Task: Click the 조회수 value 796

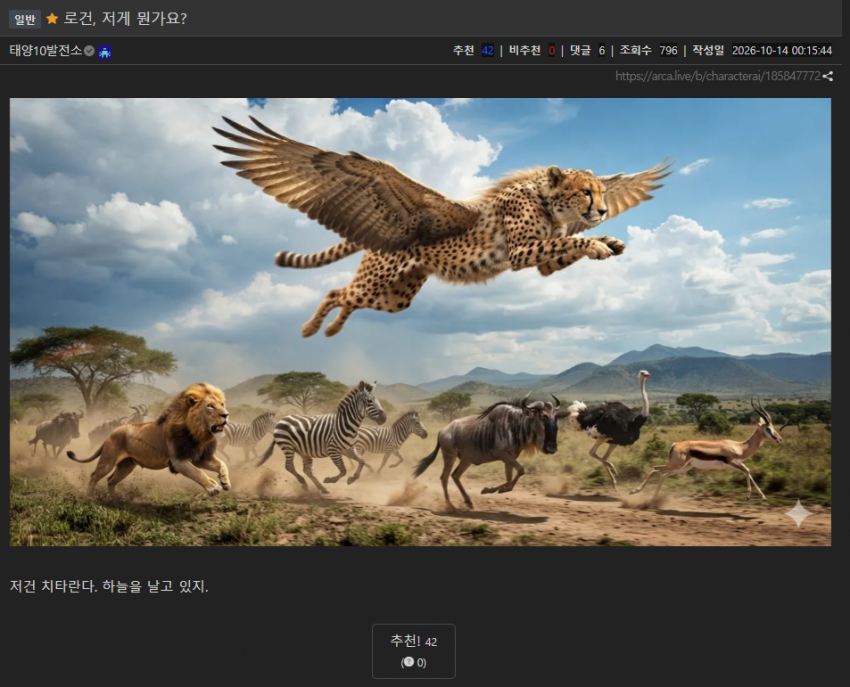Action: coord(668,50)
